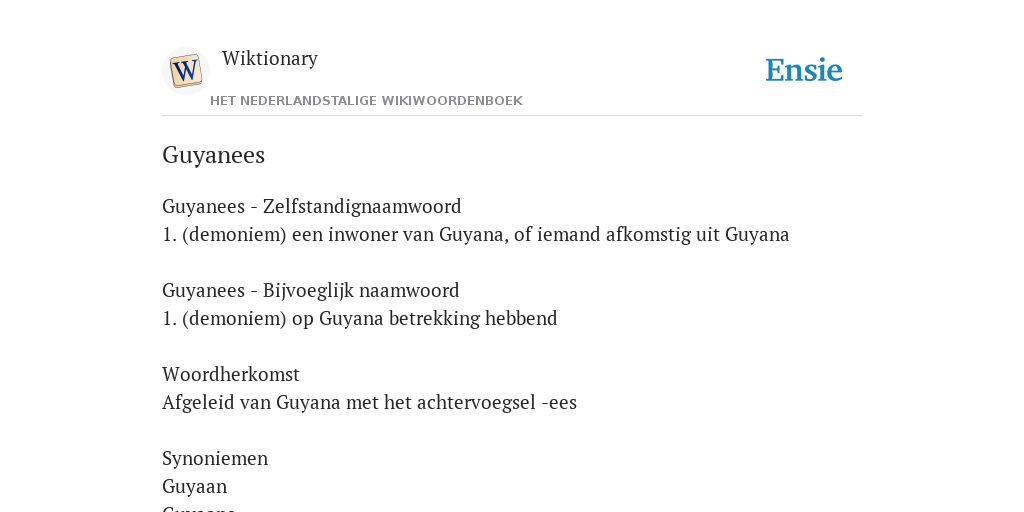
Task: Open the Ensie logo link
Action: coord(804,70)
